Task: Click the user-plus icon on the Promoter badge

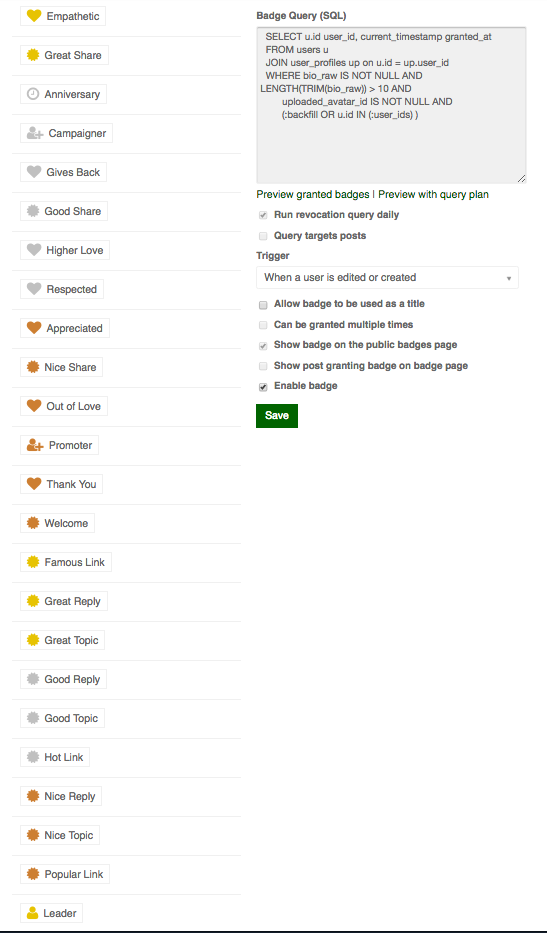Action: click(x=35, y=445)
